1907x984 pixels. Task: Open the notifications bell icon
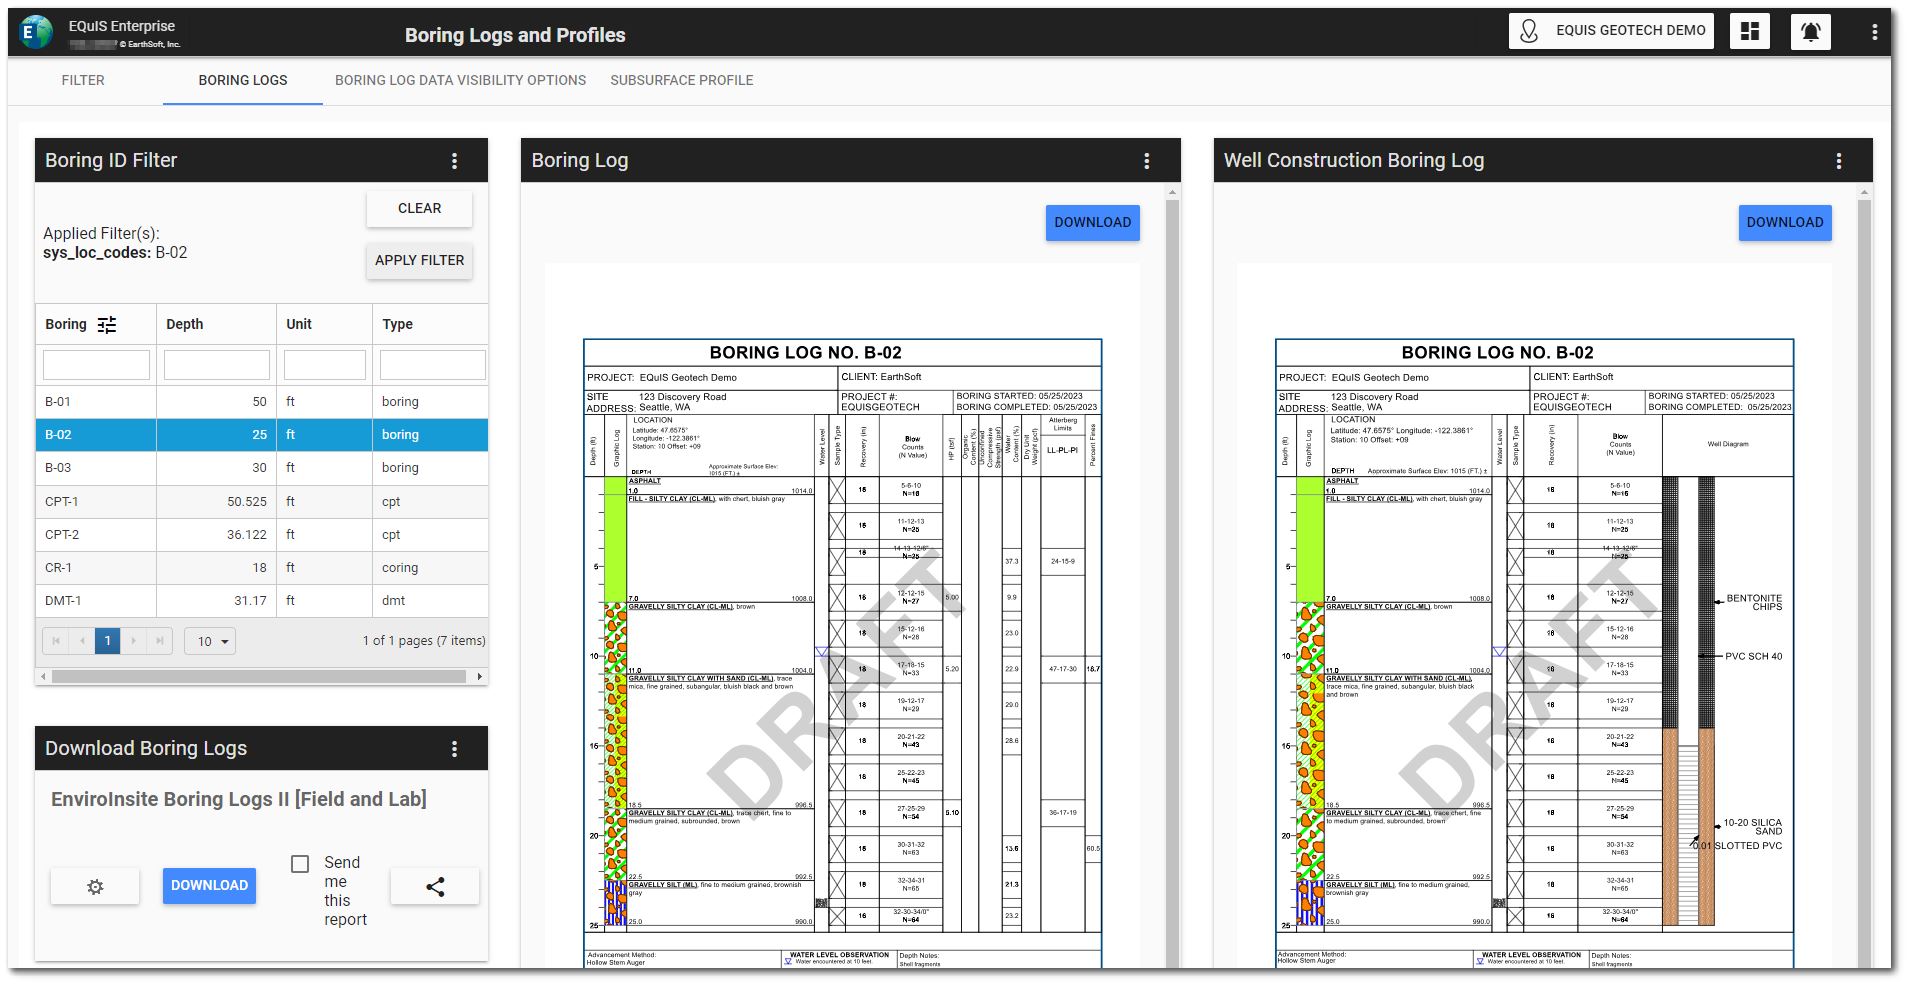pos(1810,31)
